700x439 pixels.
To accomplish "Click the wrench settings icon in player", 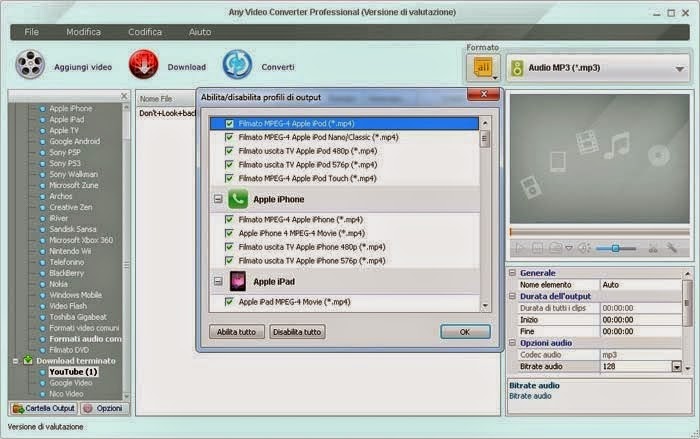I will 671,248.
